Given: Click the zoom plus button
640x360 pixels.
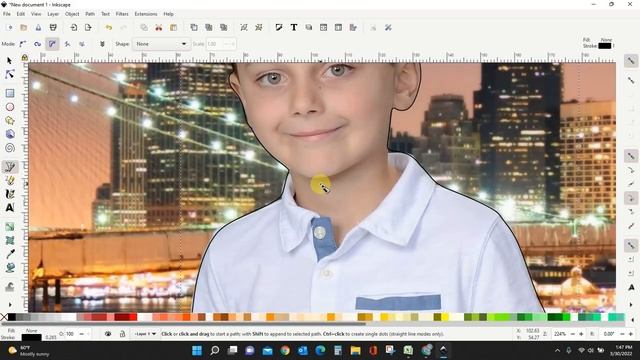Looking at the screenshot, I should pyautogui.click(x=581, y=334).
